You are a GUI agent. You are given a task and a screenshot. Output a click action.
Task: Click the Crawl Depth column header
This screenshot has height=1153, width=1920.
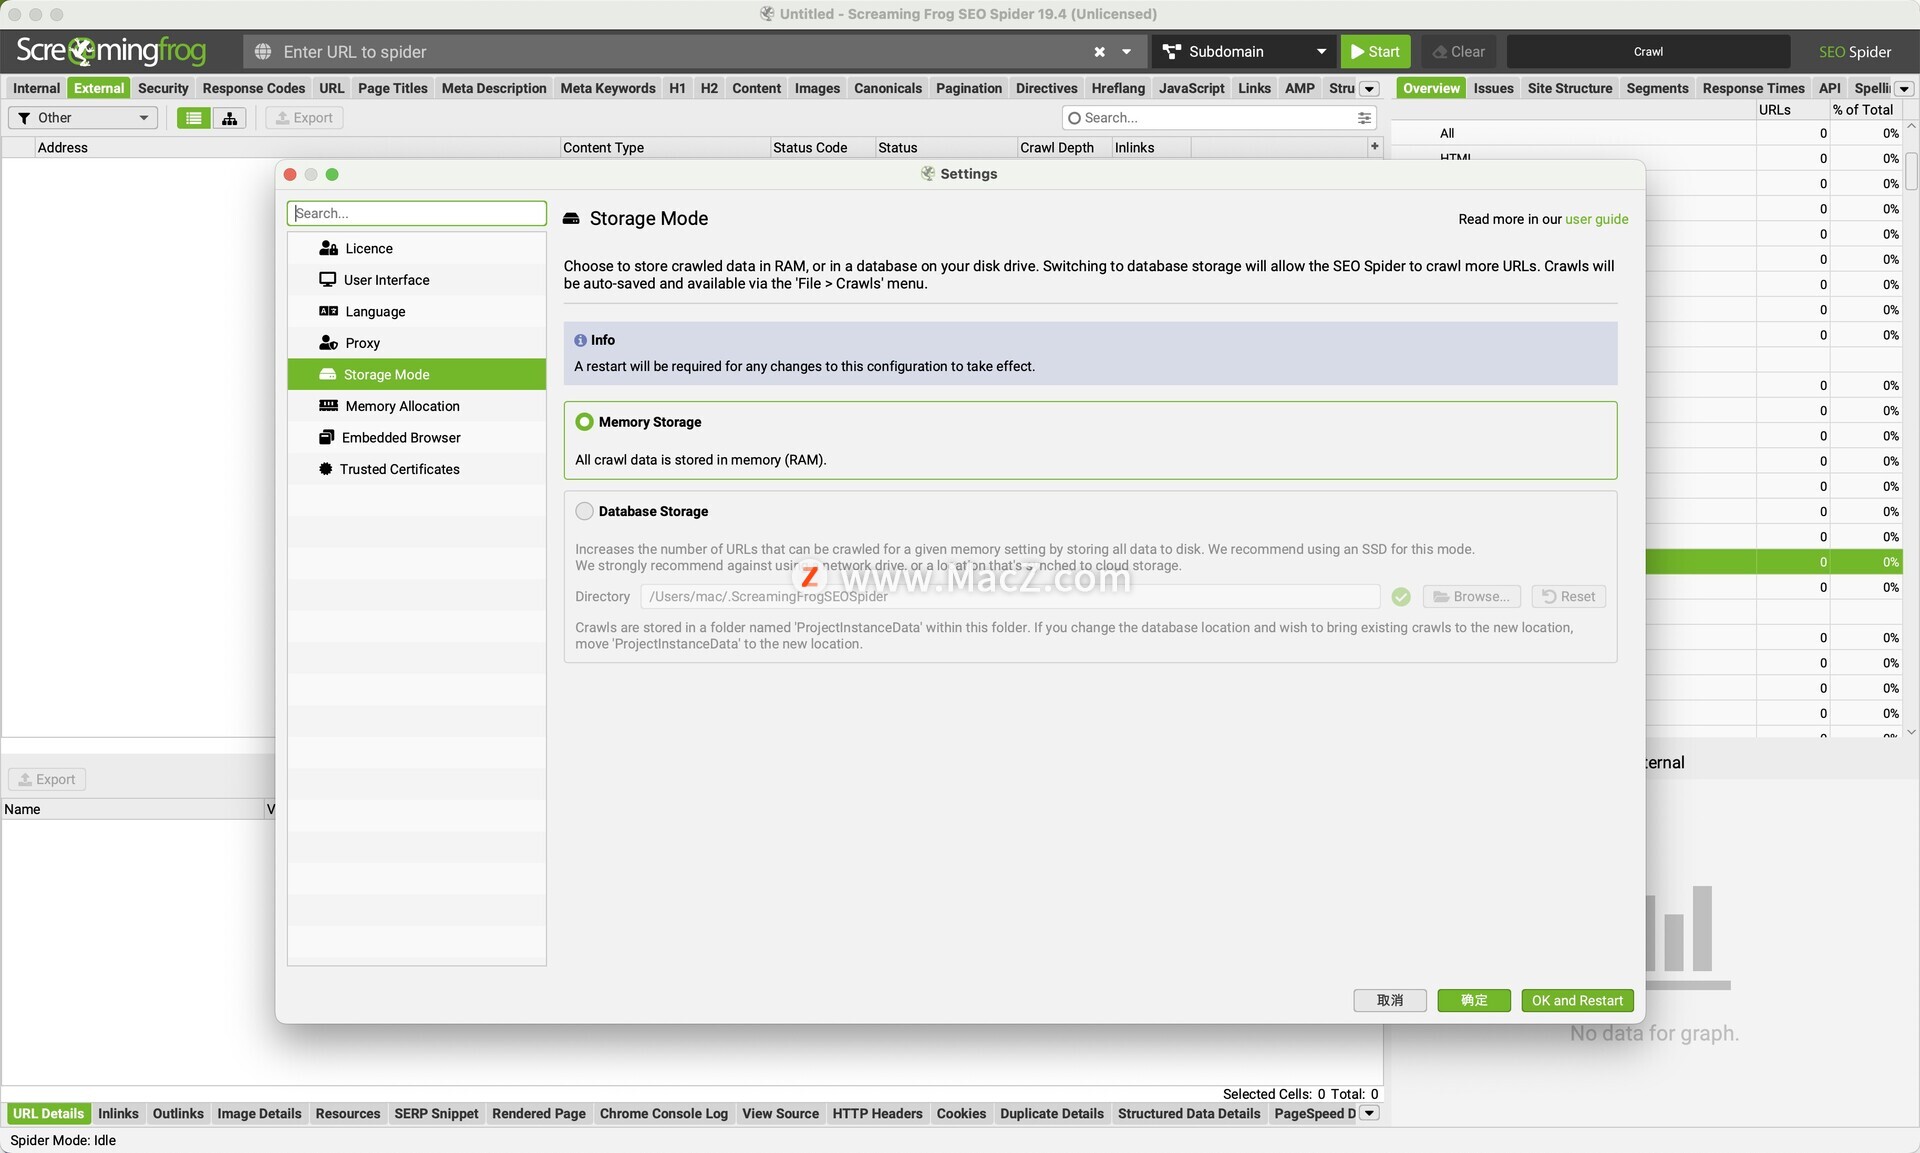pyautogui.click(x=1064, y=147)
